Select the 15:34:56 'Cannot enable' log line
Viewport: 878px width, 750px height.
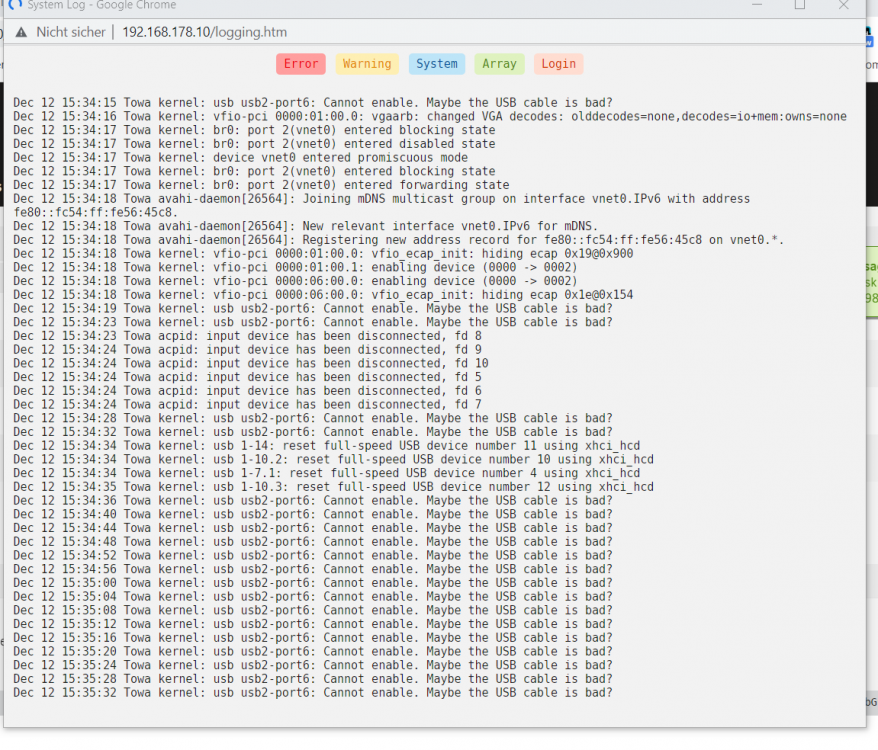coord(313,569)
